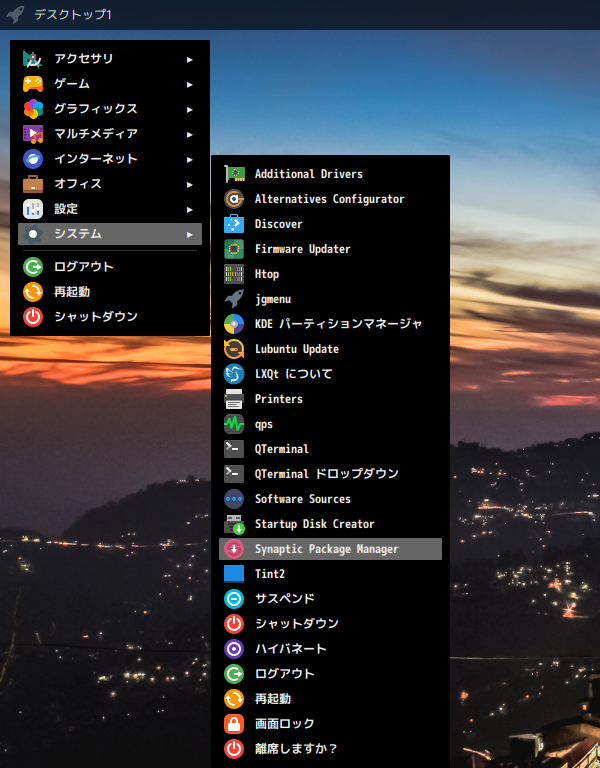Open Printers via printer icon

tap(234, 399)
